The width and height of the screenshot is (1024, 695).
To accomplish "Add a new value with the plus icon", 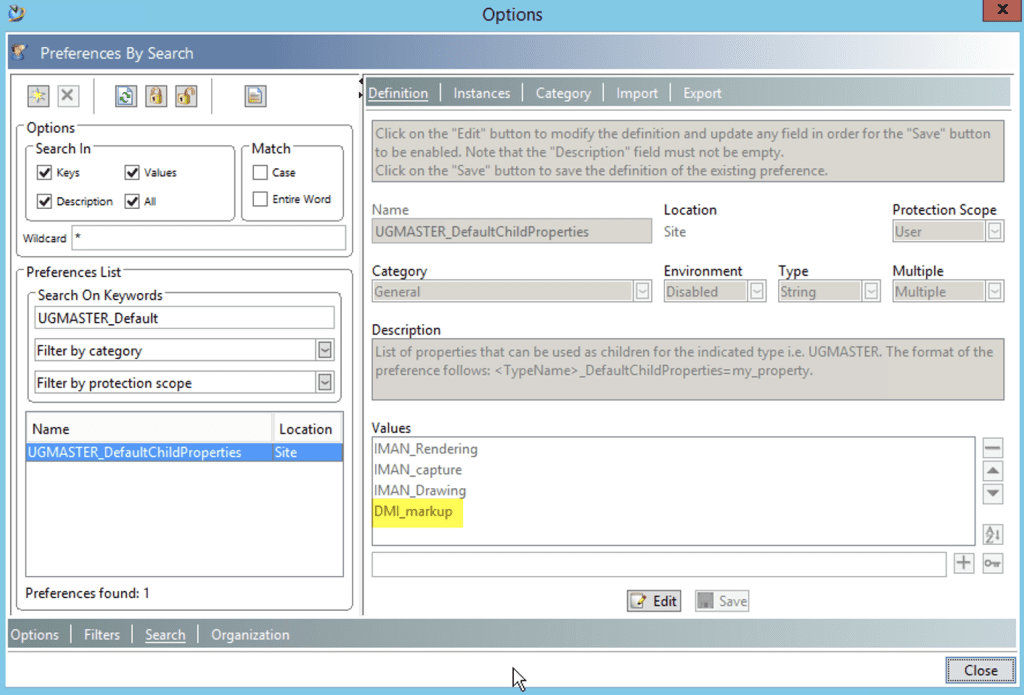I will [x=963, y=563].
